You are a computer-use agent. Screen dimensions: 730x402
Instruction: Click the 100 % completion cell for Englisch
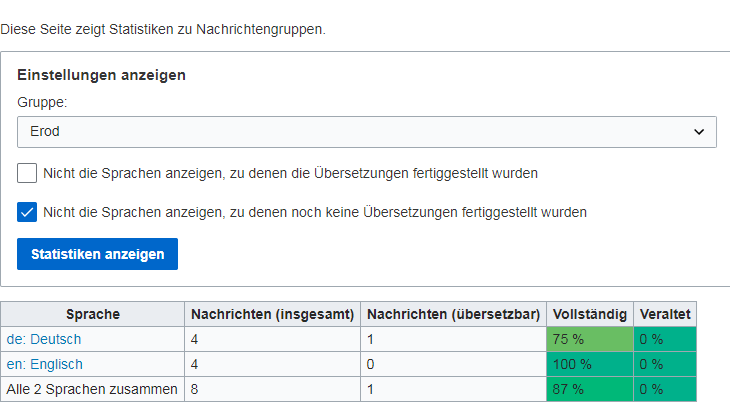tap(590, 364)
